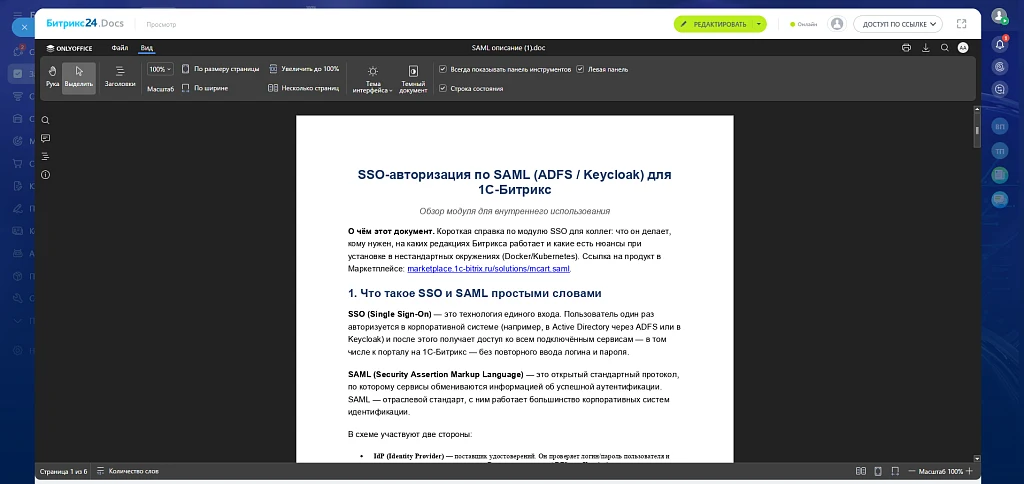Screen dimensions: 1024x484
Task: Open the ВП contact bubble
Action: tap(999, 126)
